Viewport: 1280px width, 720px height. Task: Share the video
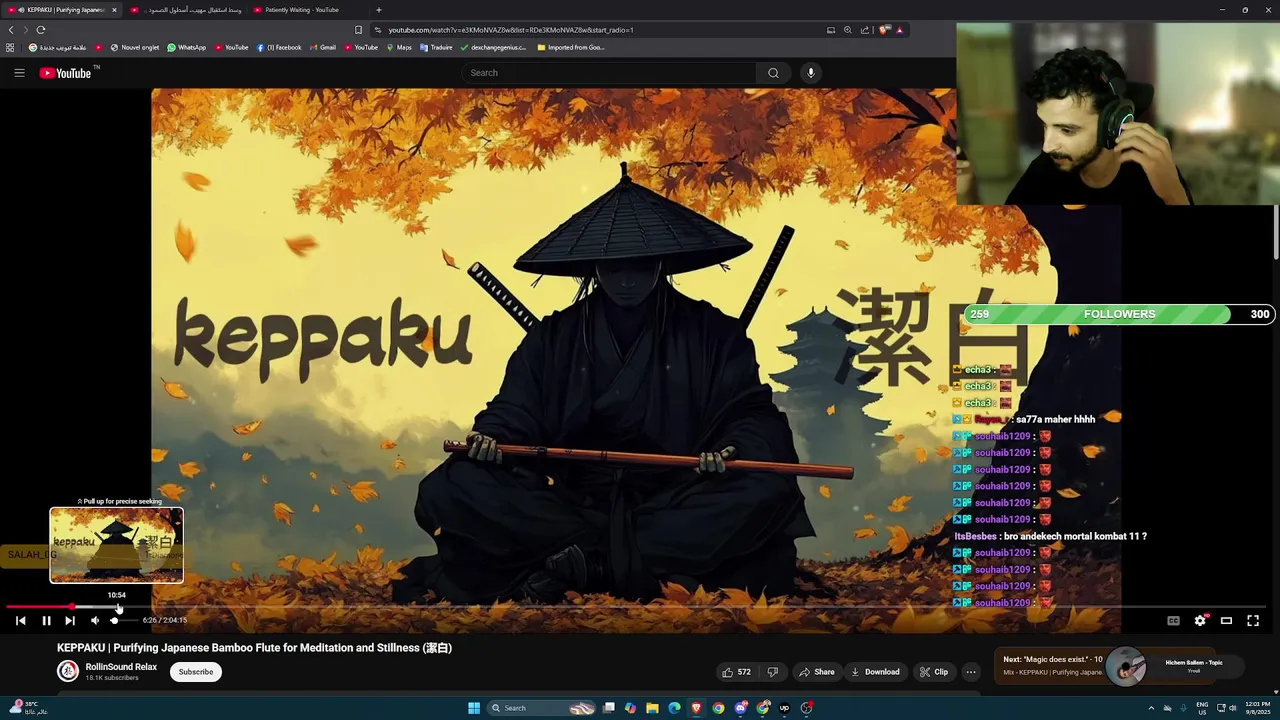[x=816, y=672]
